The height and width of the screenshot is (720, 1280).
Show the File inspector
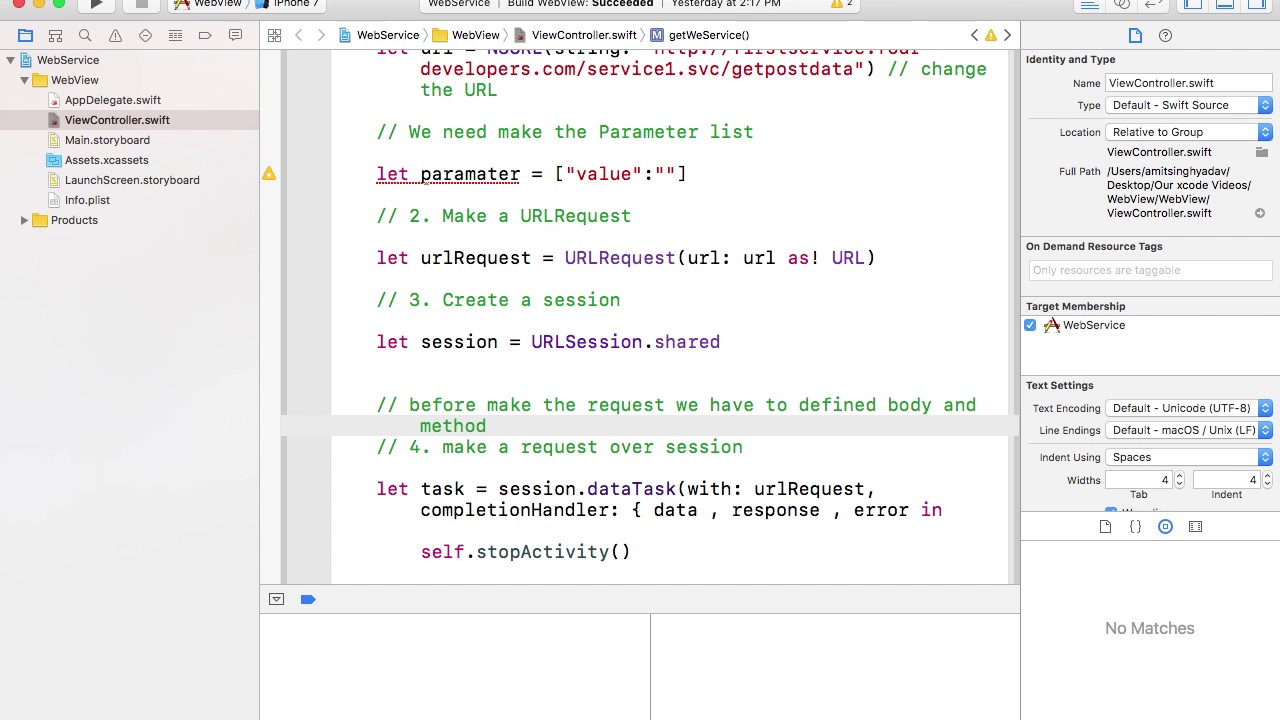[x=1135, y=36]
